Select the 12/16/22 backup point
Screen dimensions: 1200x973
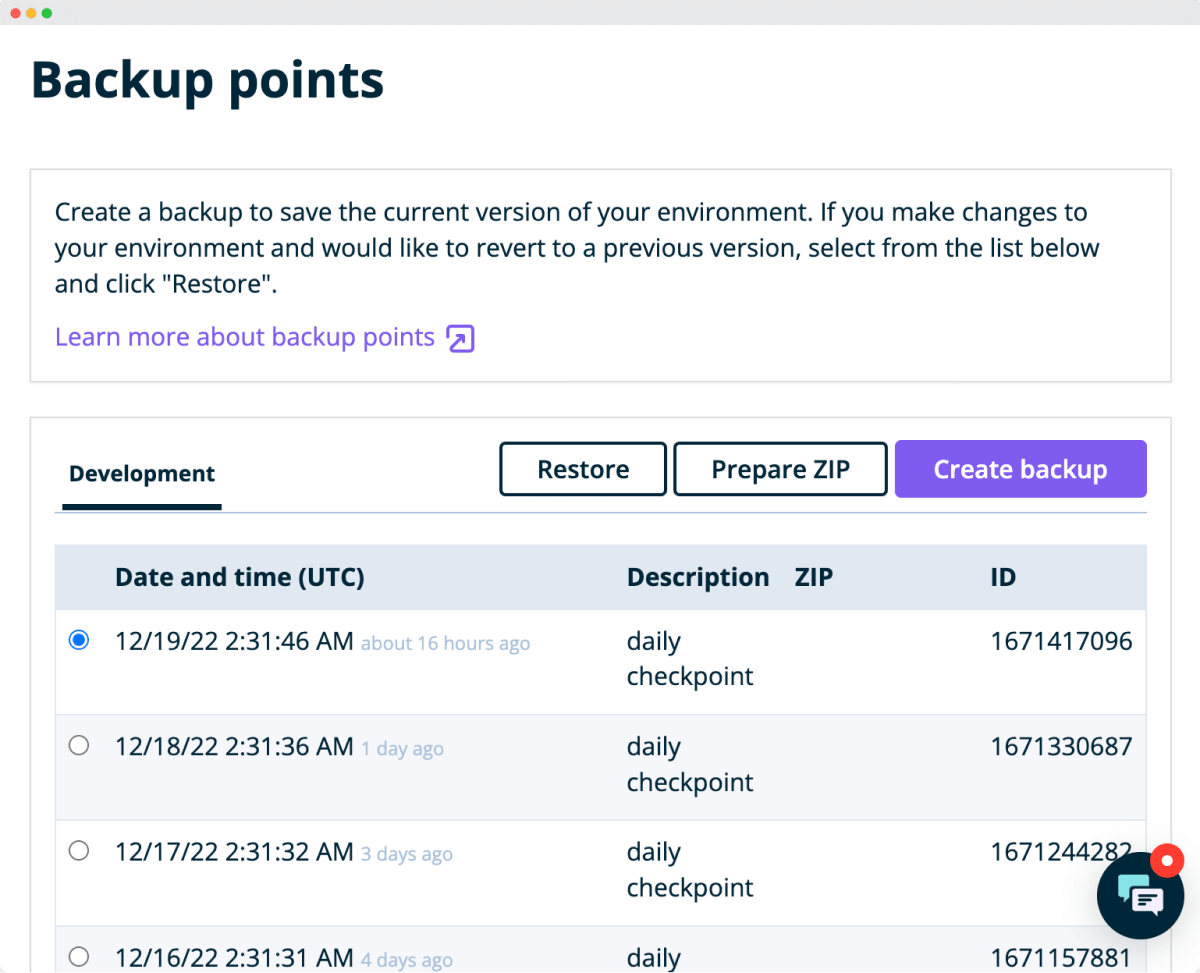point(79,956)
